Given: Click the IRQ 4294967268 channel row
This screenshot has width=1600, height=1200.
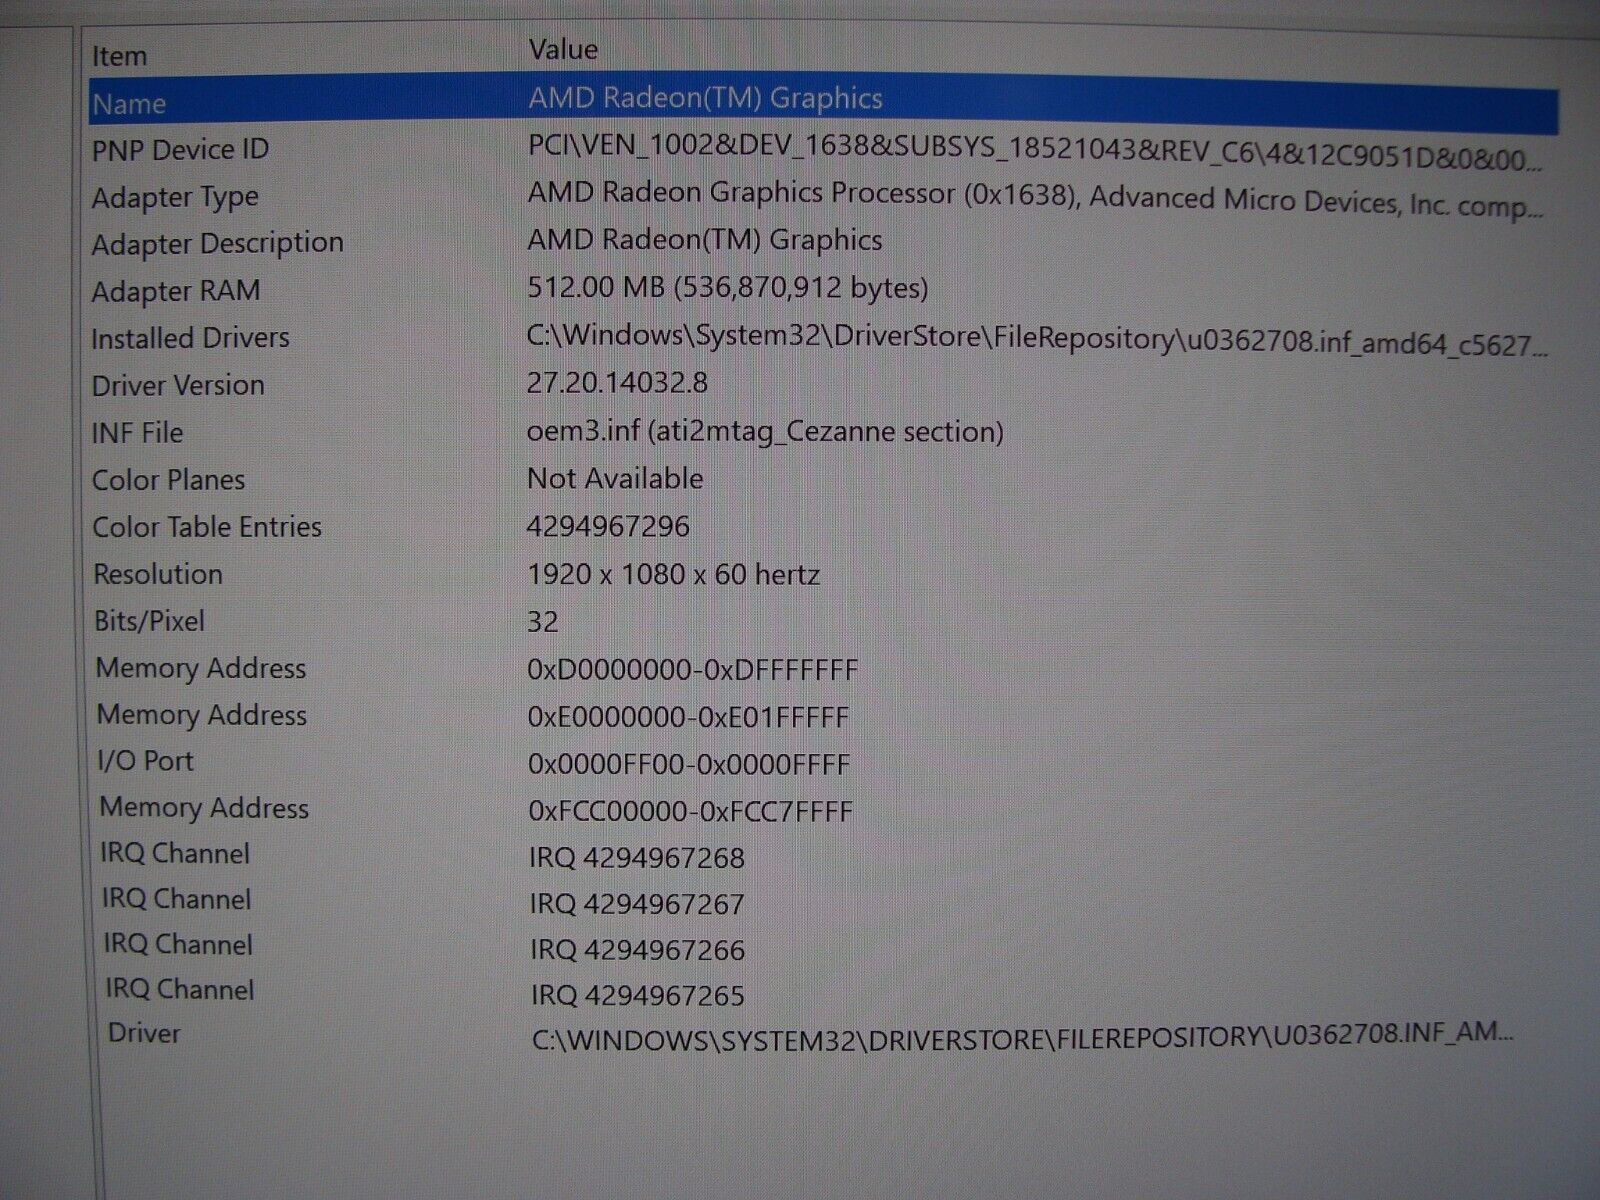Looking at the screenshot, I should pos(175,854).
